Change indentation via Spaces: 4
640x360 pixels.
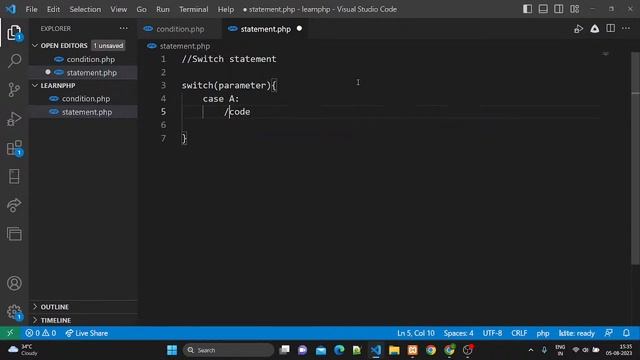458,333
